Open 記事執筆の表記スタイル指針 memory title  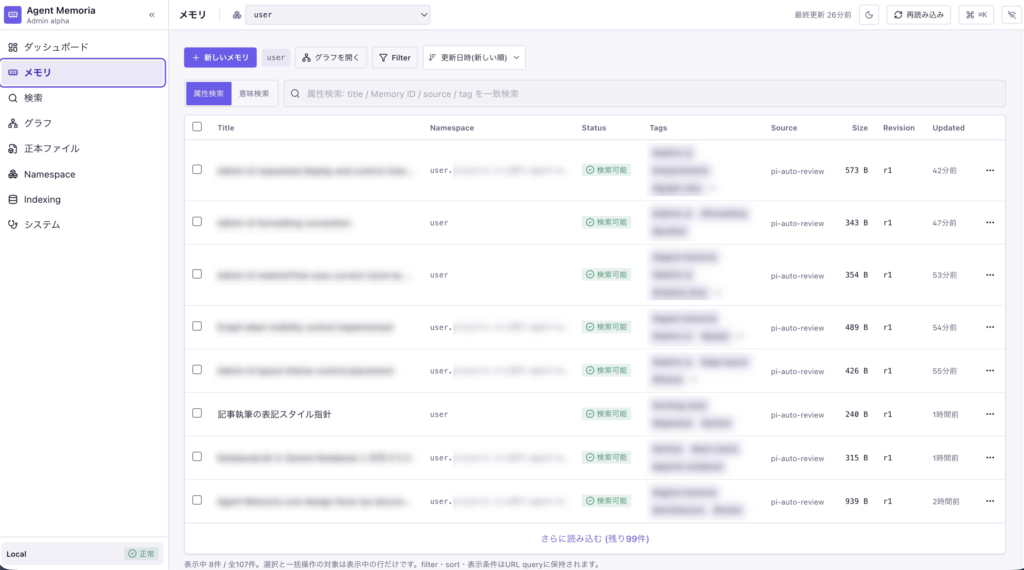[274, 414]
